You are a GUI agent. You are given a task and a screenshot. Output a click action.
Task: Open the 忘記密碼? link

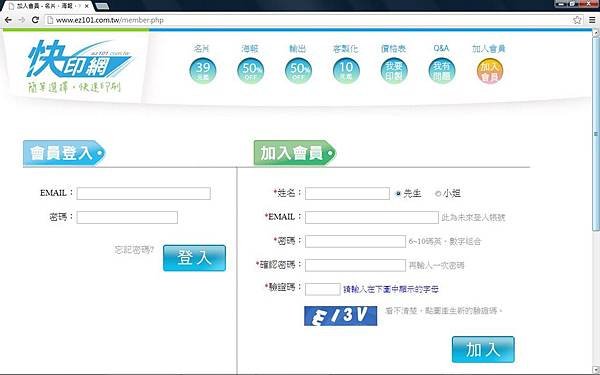pos(134,250)
